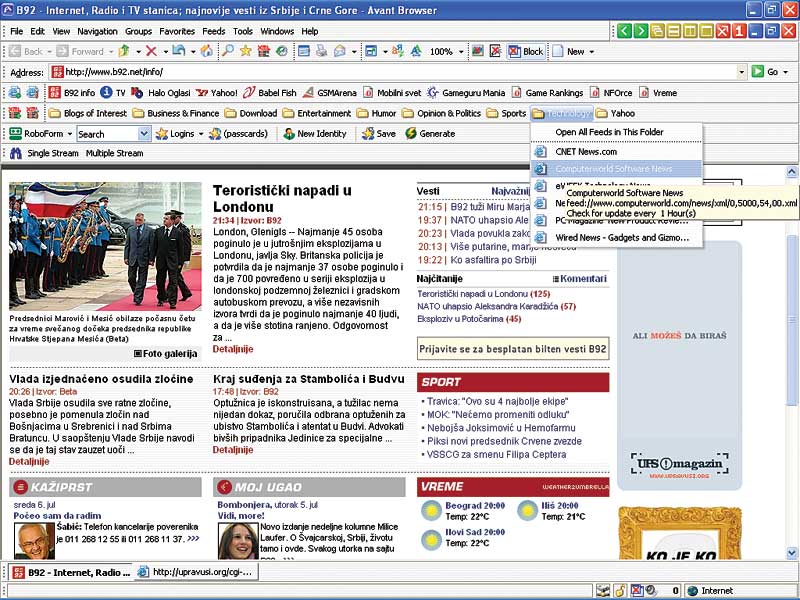
Task: Select Single Stream option
Action: coord(53,153)
